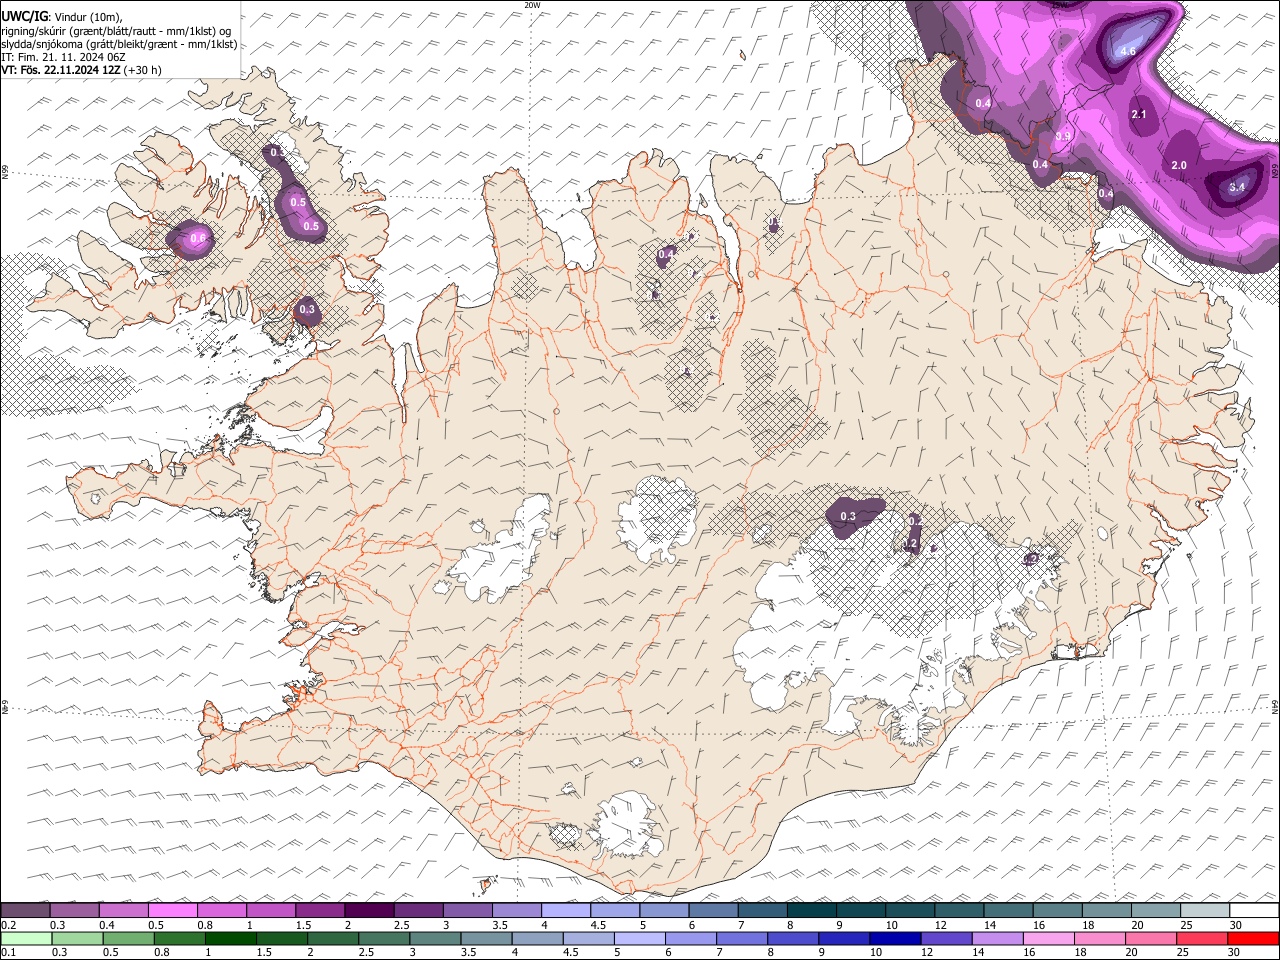Click the 0.6 snowfall label in the Westfjords
Viewport: 1280px width, 960px height.
click(x=198, y=238)
